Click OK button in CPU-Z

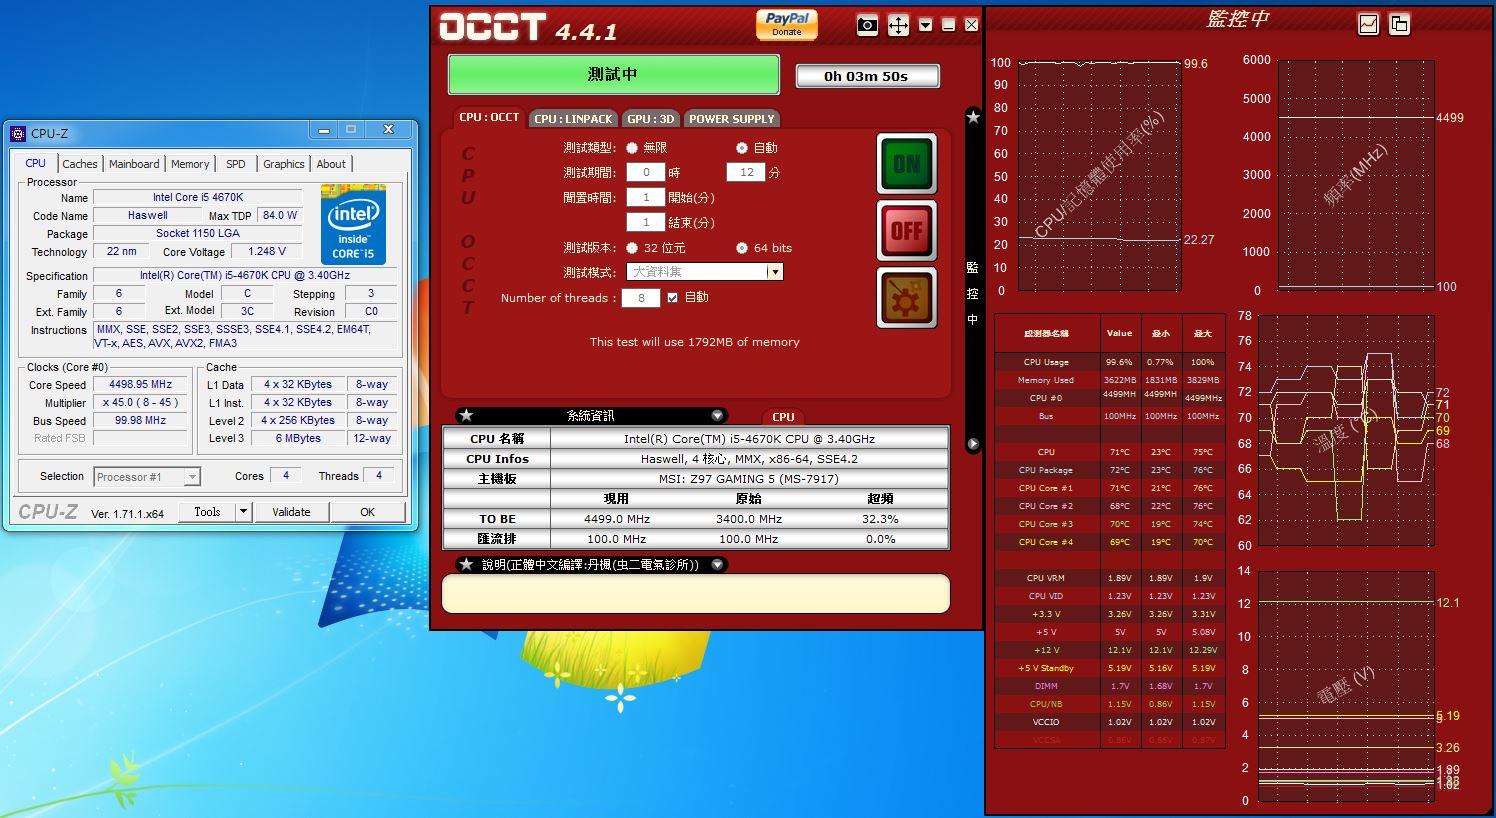[367, 512]
